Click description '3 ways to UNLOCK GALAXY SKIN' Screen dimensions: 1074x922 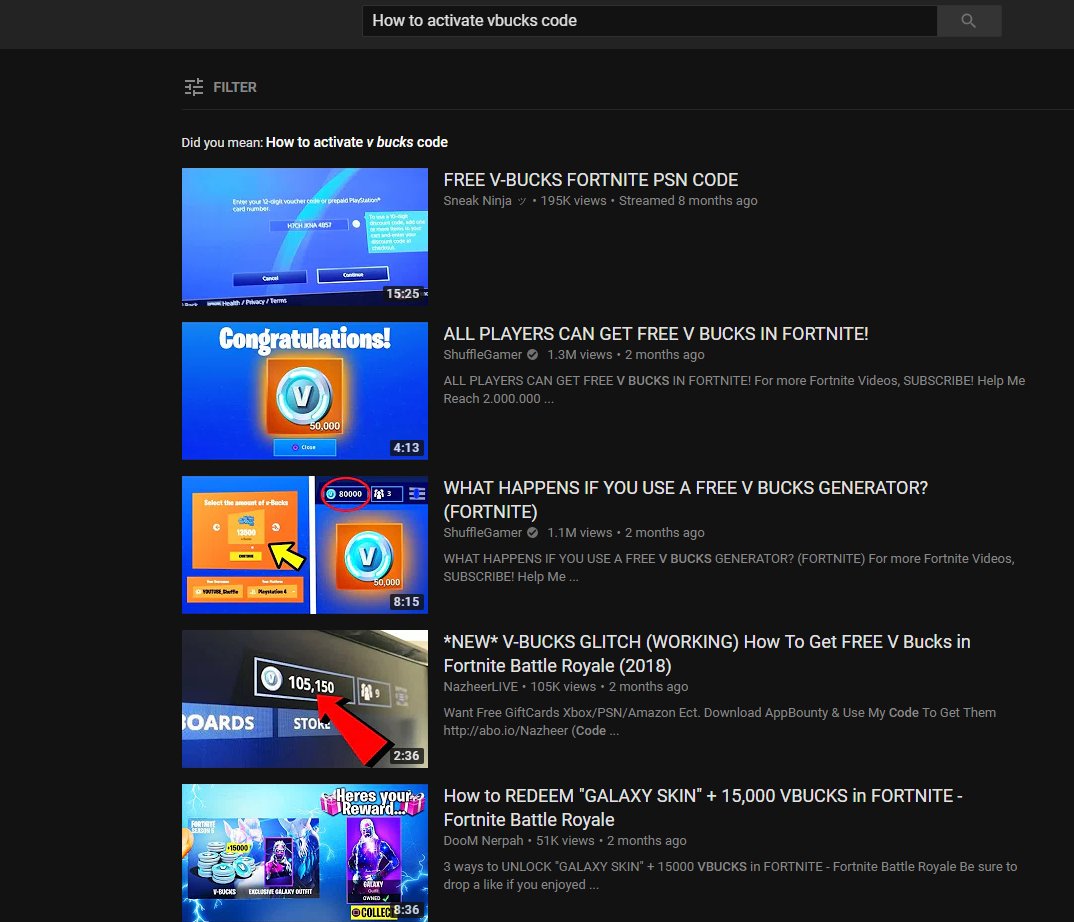click(x=730, y=875)
